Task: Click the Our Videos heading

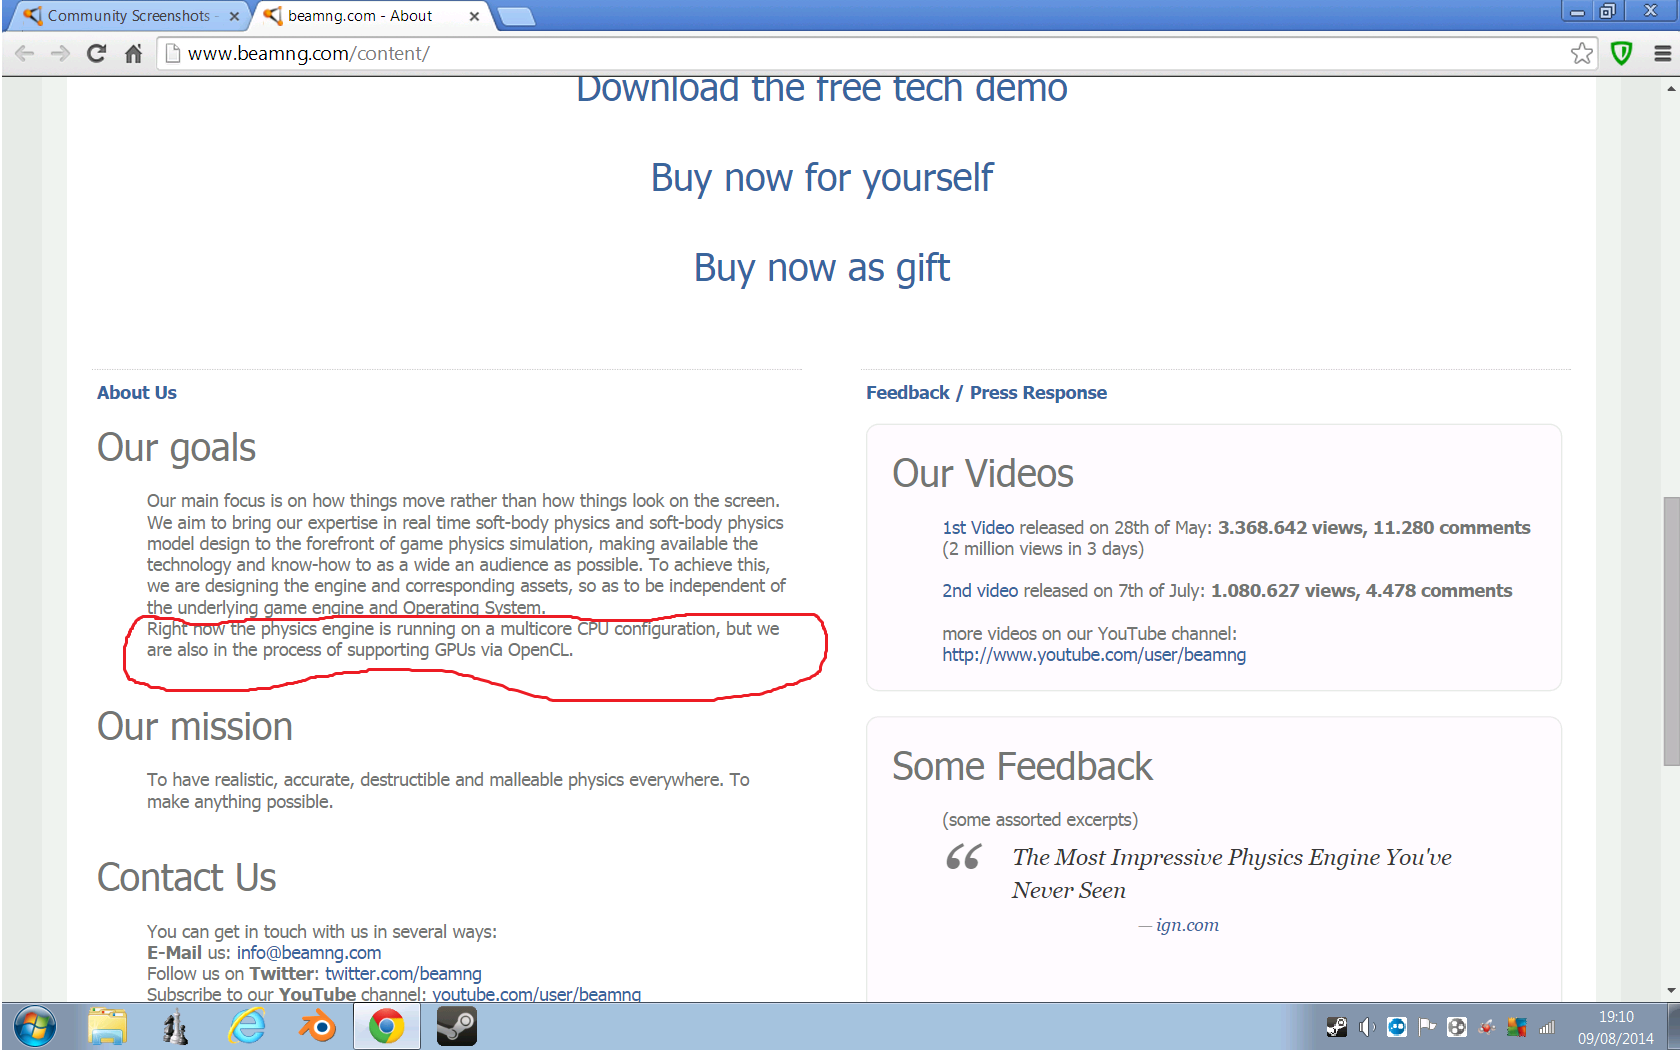Action: [x=983, y=474]
